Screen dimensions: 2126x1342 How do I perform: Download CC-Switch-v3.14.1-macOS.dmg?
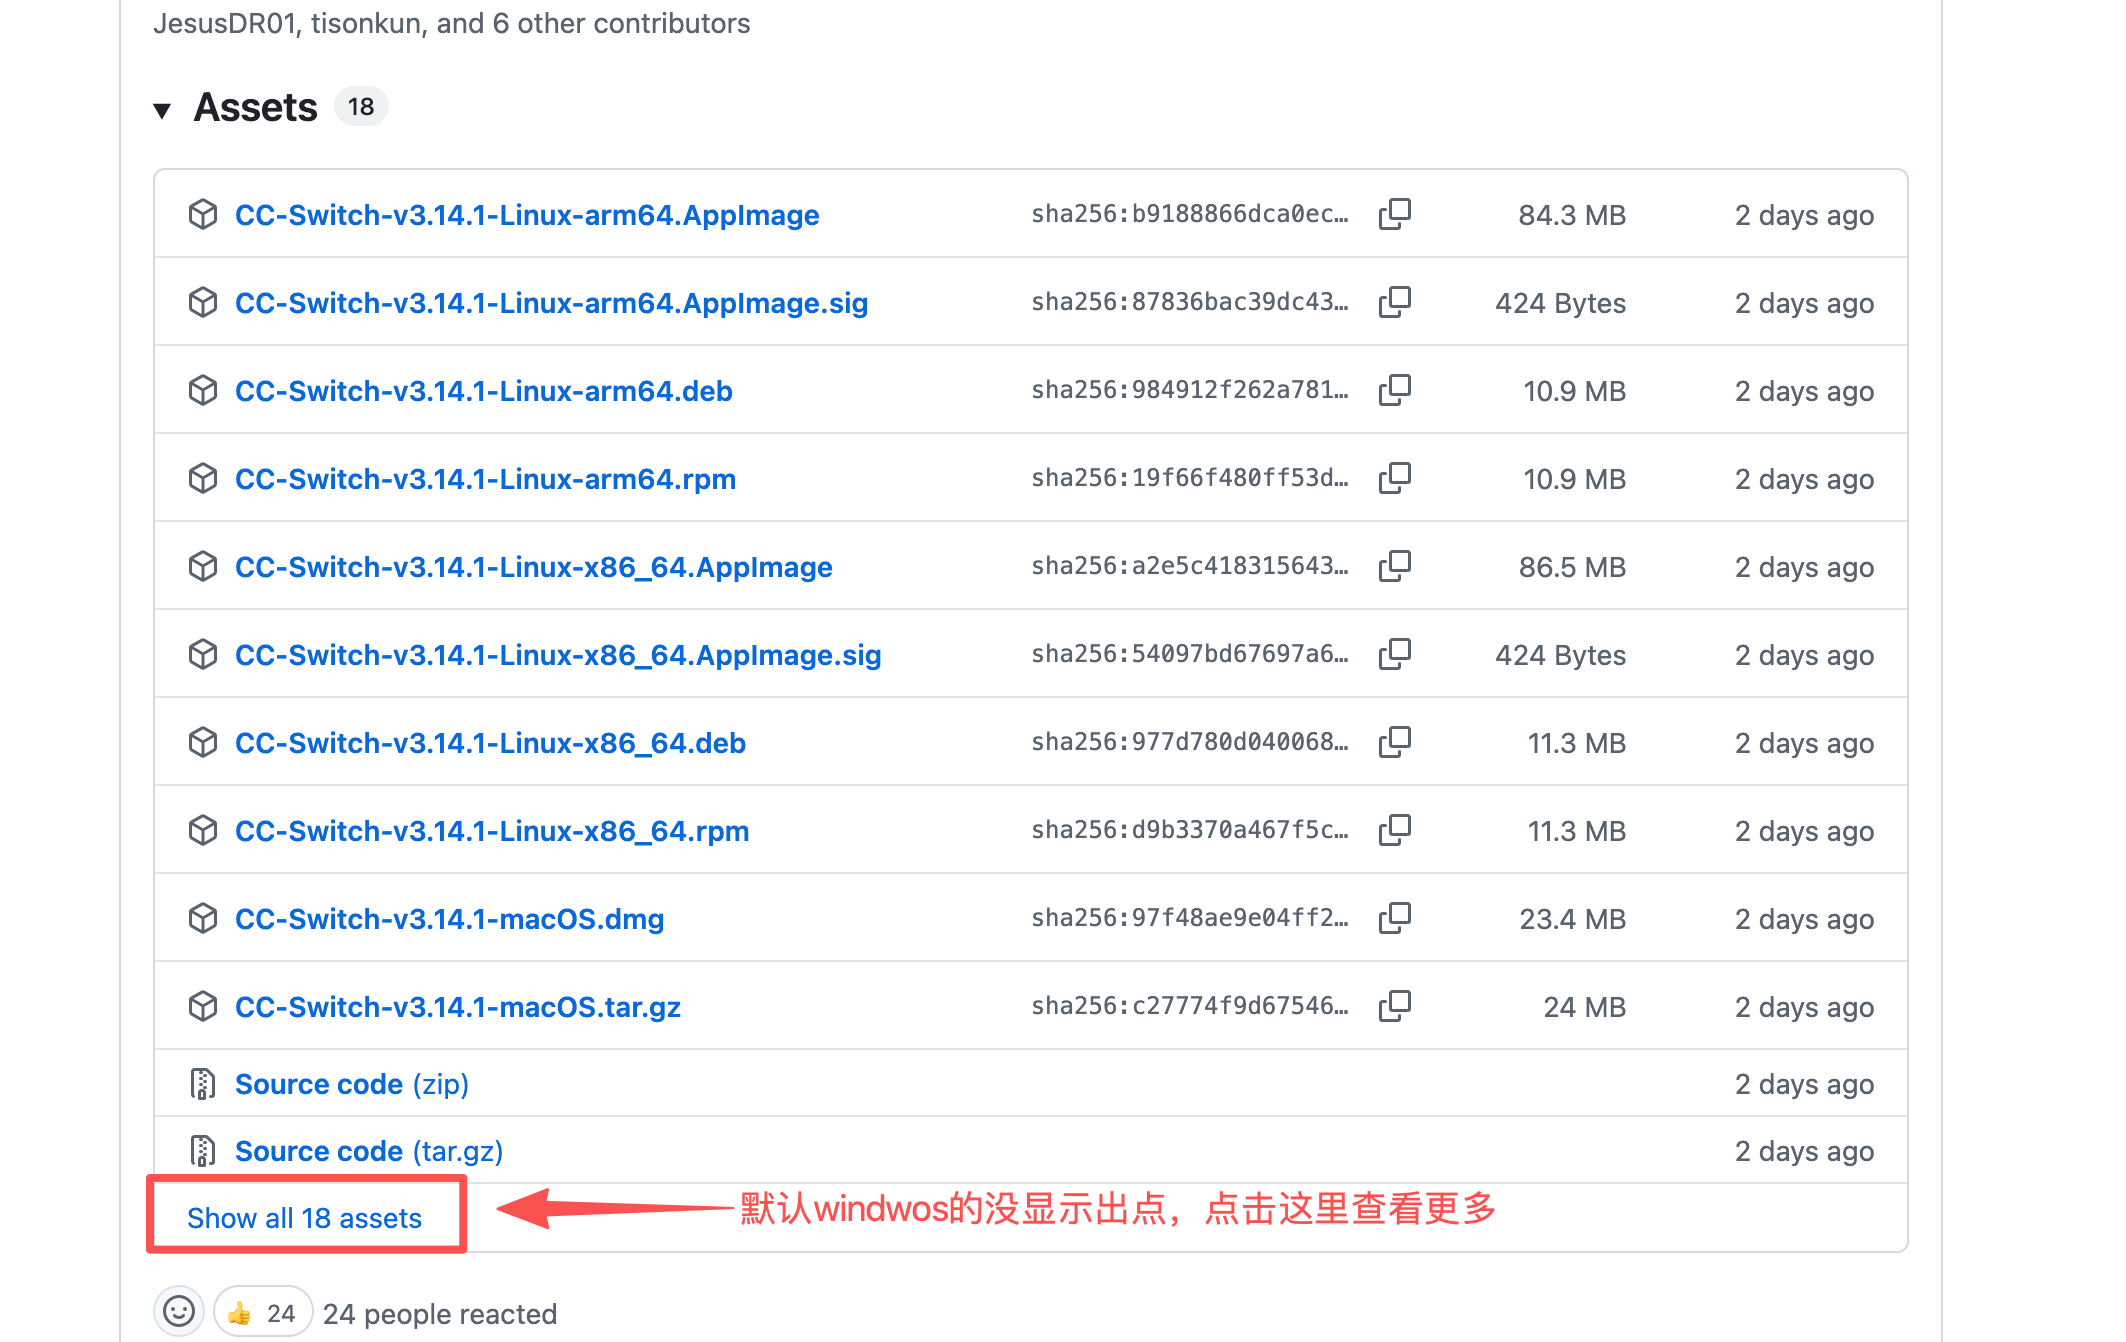coord(449,919)
